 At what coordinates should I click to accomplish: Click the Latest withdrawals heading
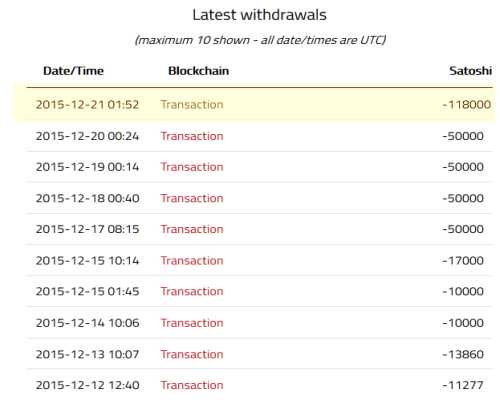pos(259,15)
